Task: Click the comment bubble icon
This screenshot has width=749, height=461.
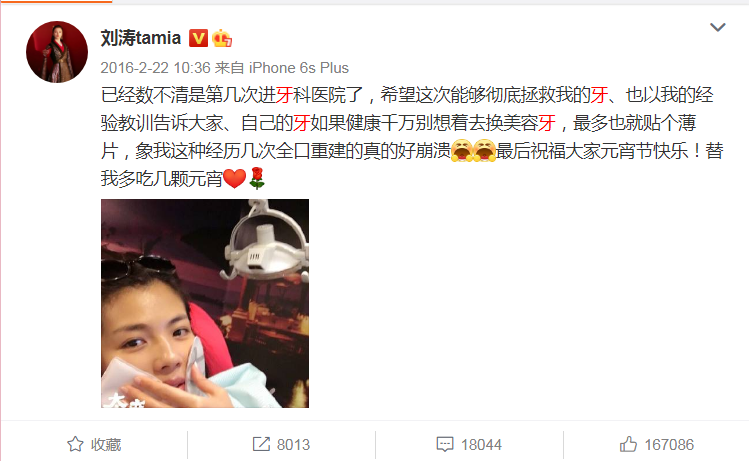Action: pyautogui.click(x=445, y=444)
